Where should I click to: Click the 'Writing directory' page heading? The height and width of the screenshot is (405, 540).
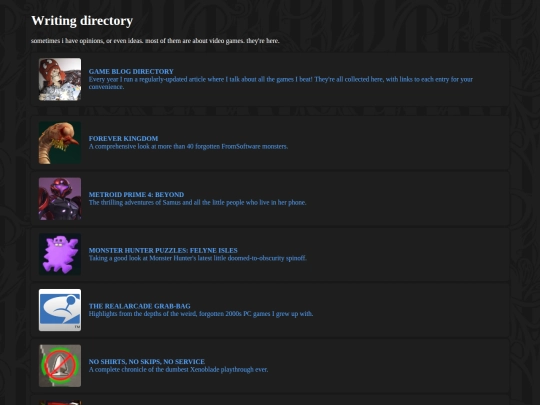coord(82,21)
